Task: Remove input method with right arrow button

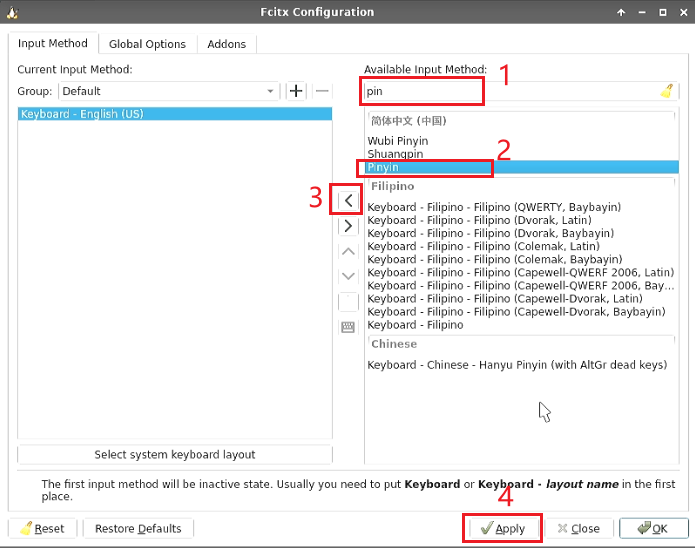Action: (348, 226)
